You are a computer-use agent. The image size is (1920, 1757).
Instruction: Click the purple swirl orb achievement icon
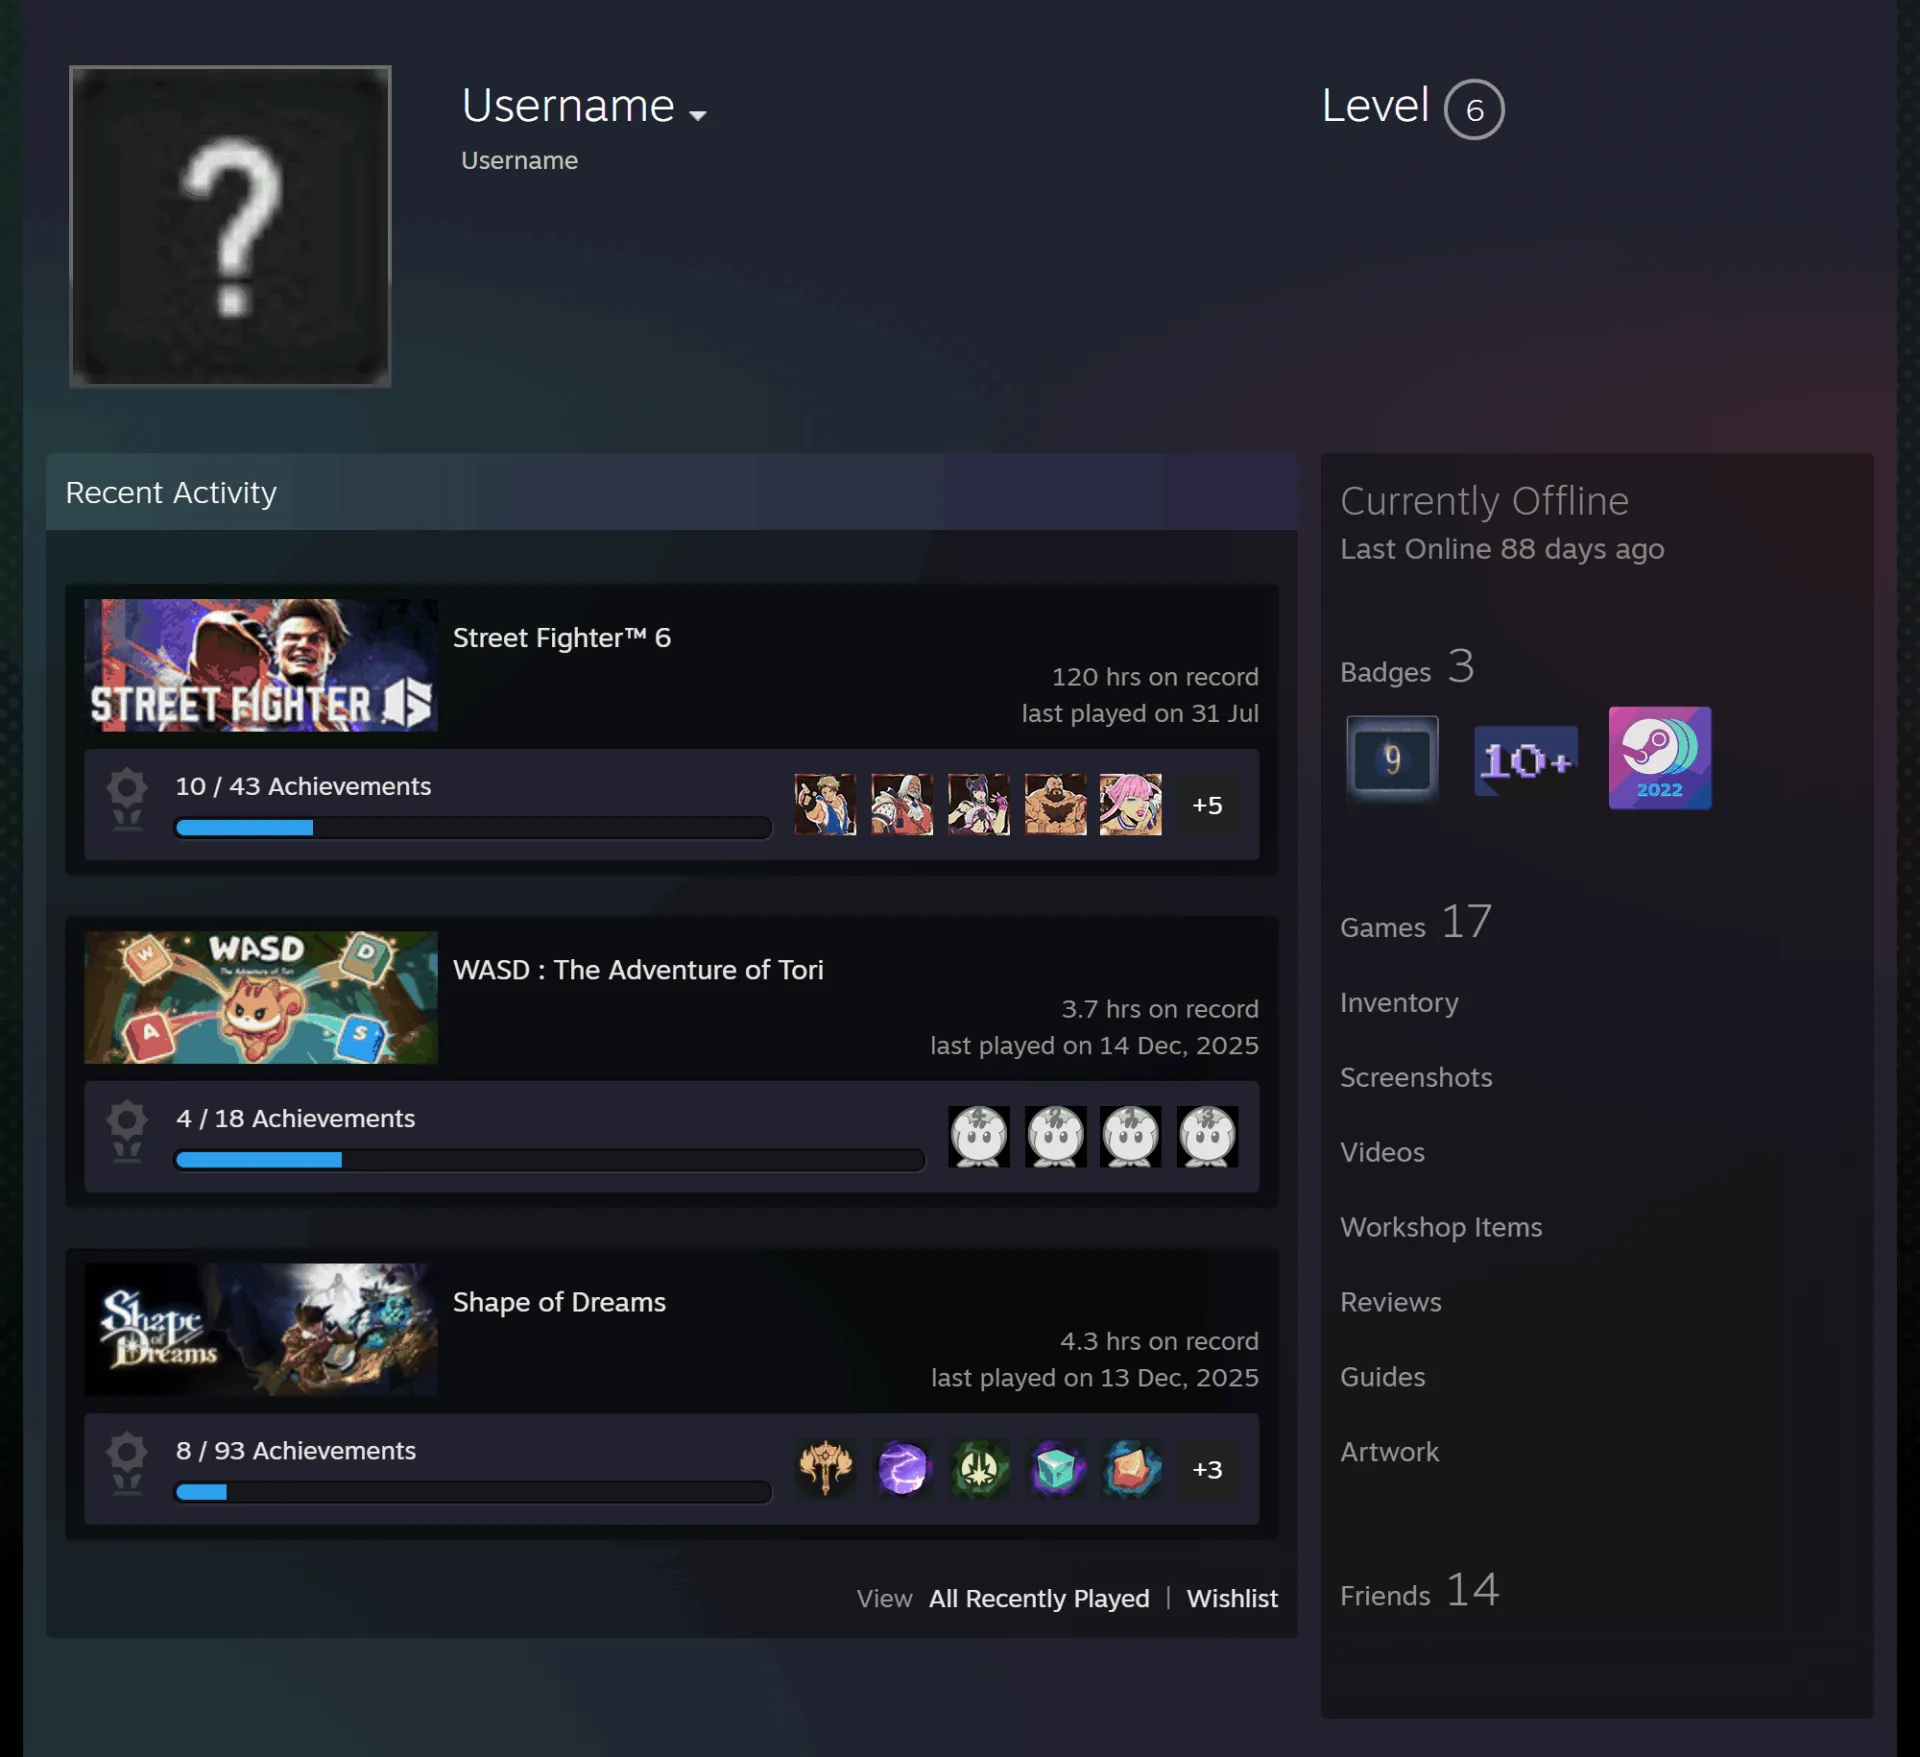tap(902, 1468)
